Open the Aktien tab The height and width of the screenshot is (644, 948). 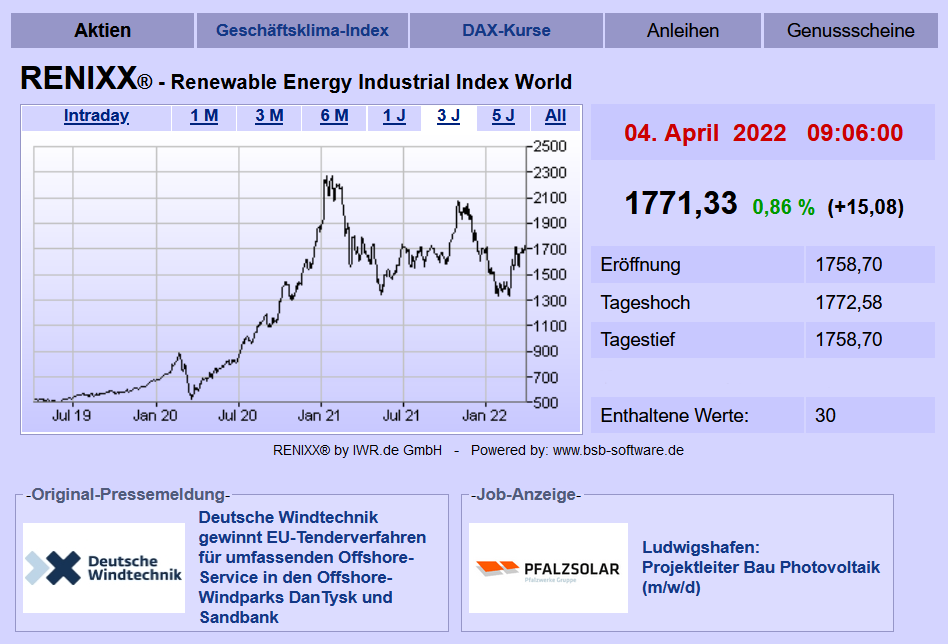[x=102, y=30]
